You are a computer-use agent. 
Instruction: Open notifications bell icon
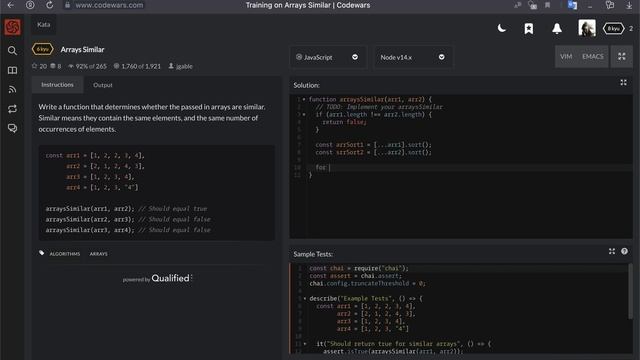point(557,29)
